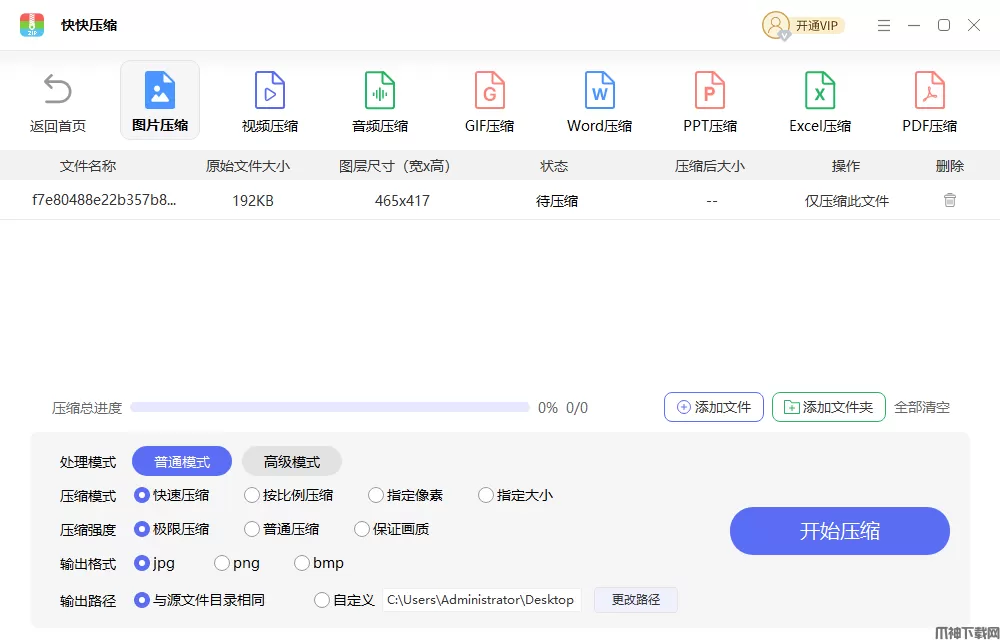This screenshot has height=640, width=1000.
Task: Switch to 高级模式 processing mode
Action: (291, 461)
